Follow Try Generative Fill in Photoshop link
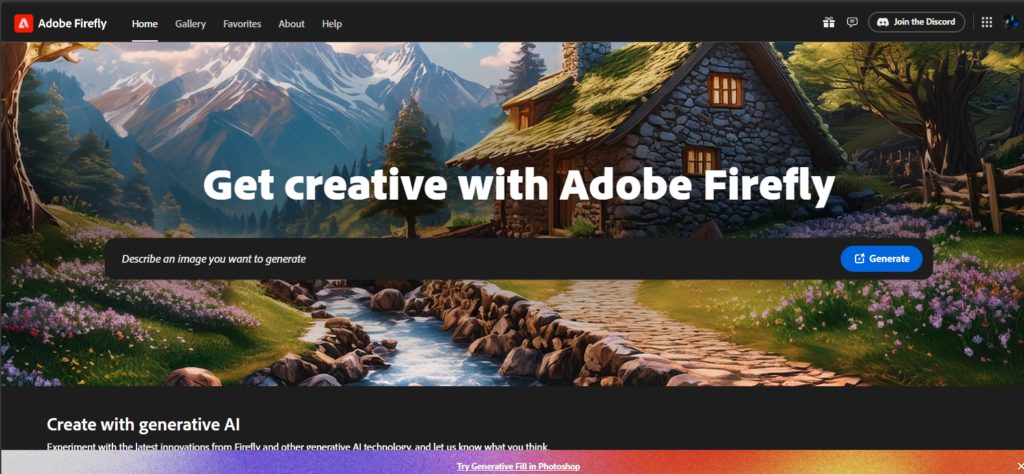 (519, 466)
